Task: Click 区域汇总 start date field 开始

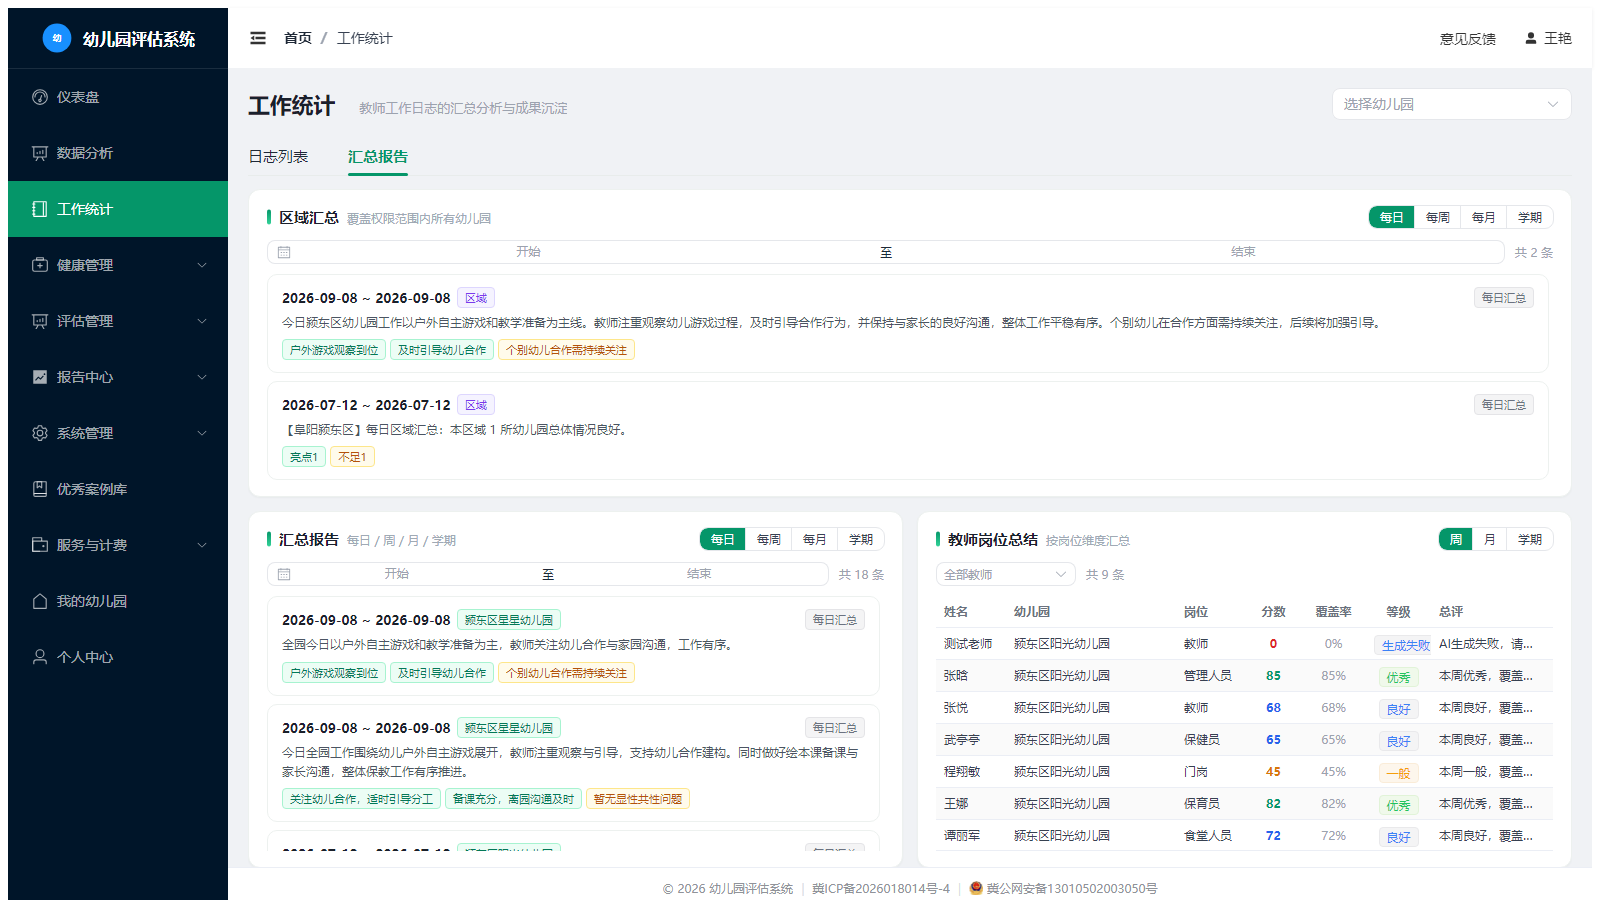Action: click(x=528, y=252)
